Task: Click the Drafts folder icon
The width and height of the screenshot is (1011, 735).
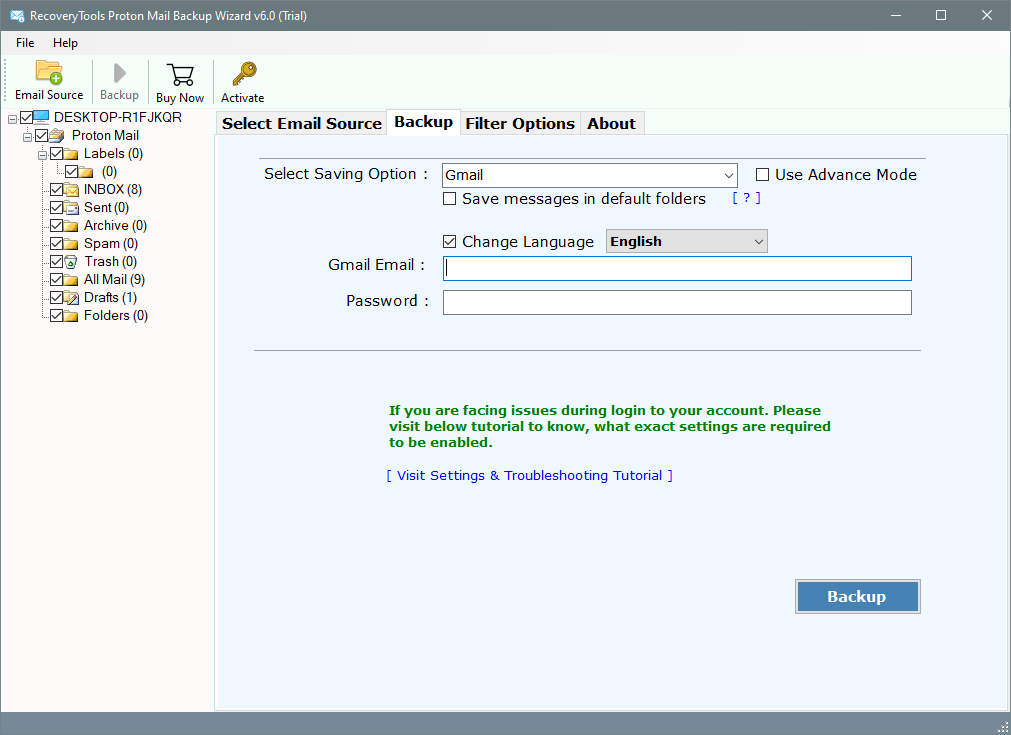Action: [71, 298]
